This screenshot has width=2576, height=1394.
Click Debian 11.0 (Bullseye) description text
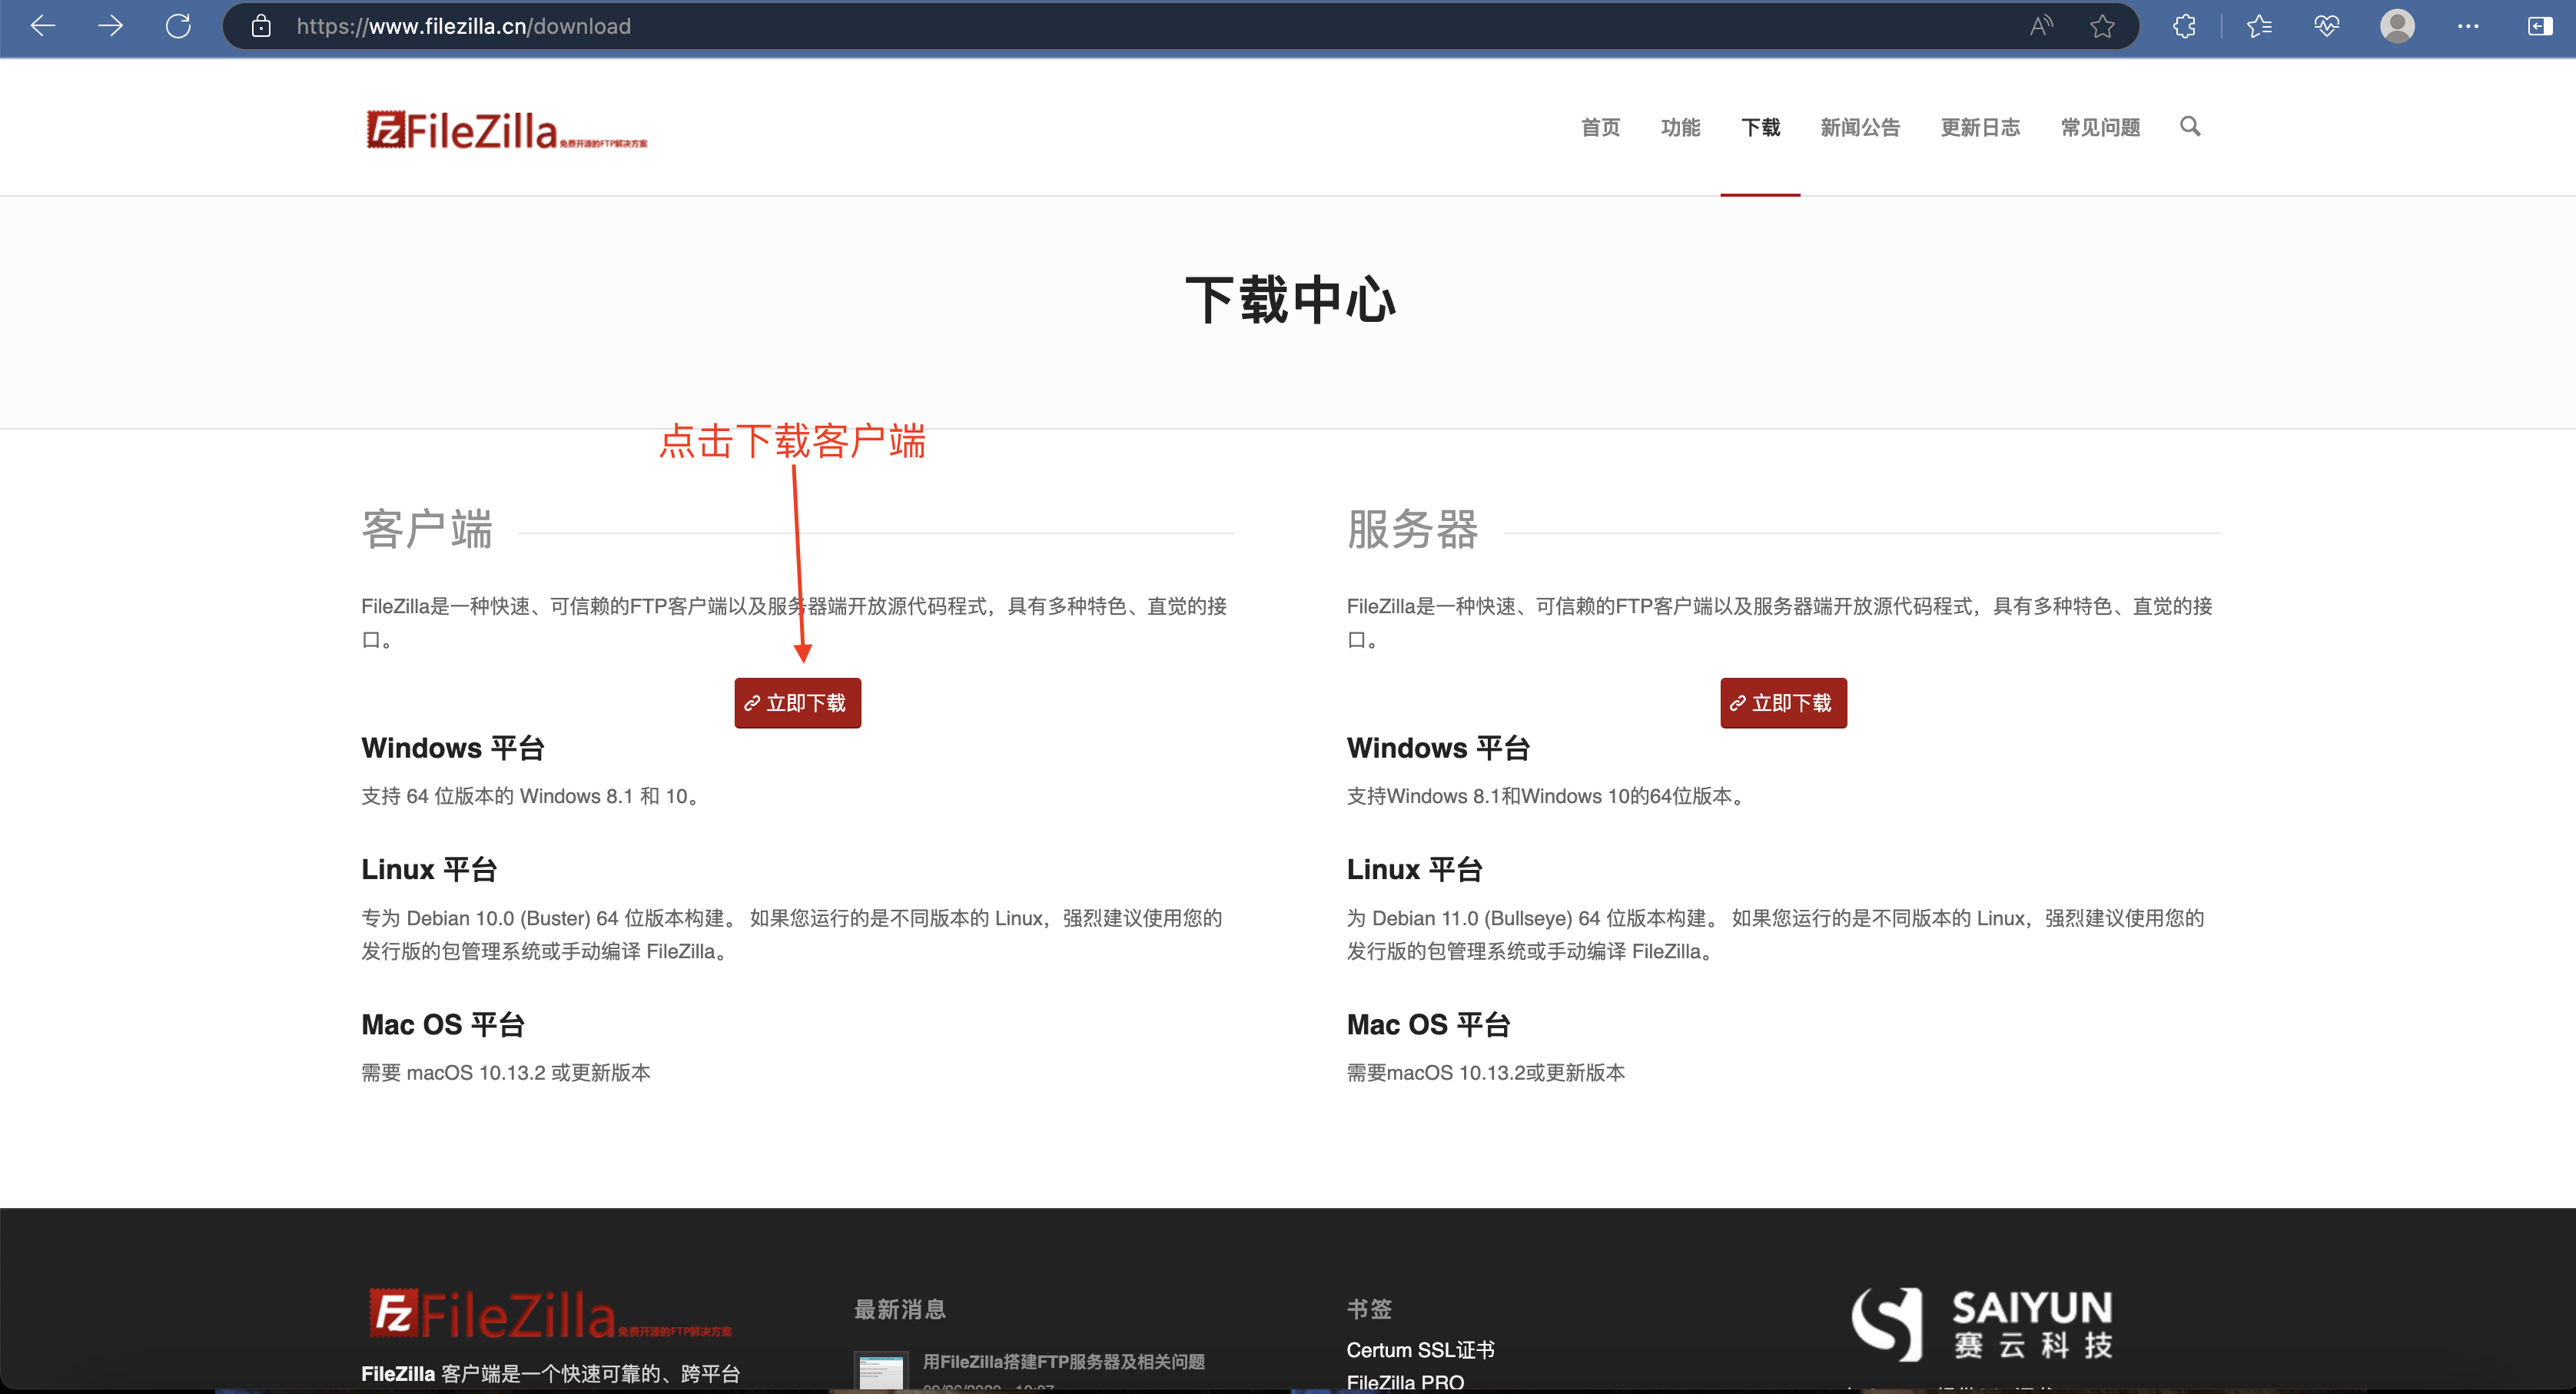[1776, 934]
